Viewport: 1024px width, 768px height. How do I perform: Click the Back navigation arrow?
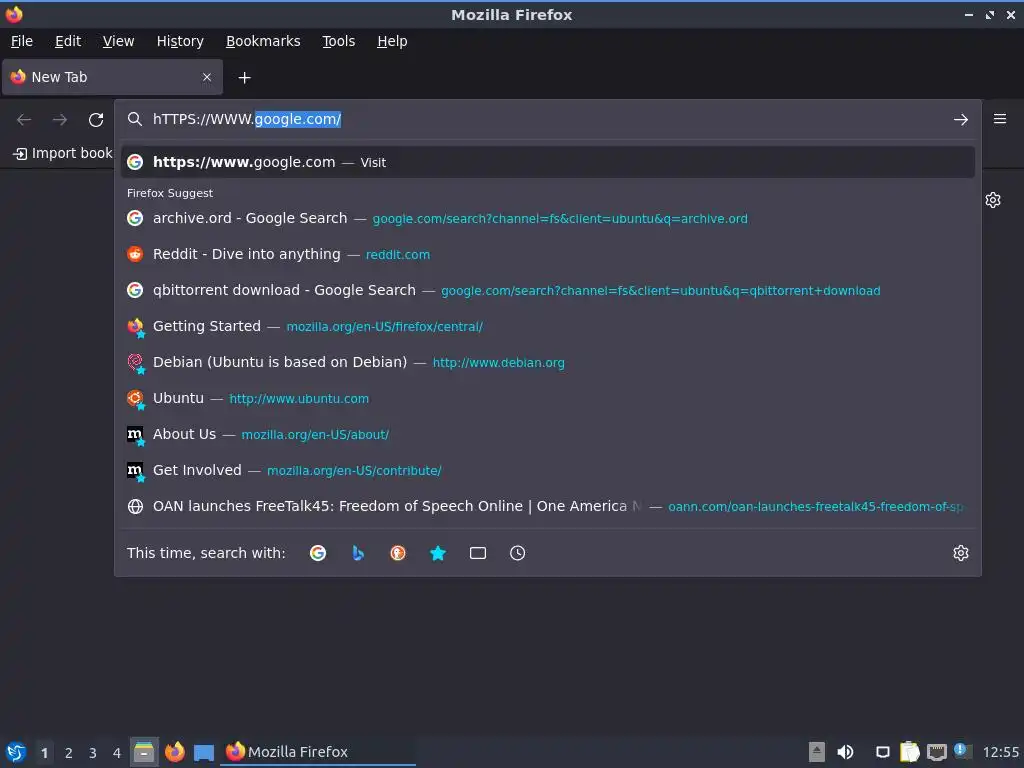pos(24,120)
